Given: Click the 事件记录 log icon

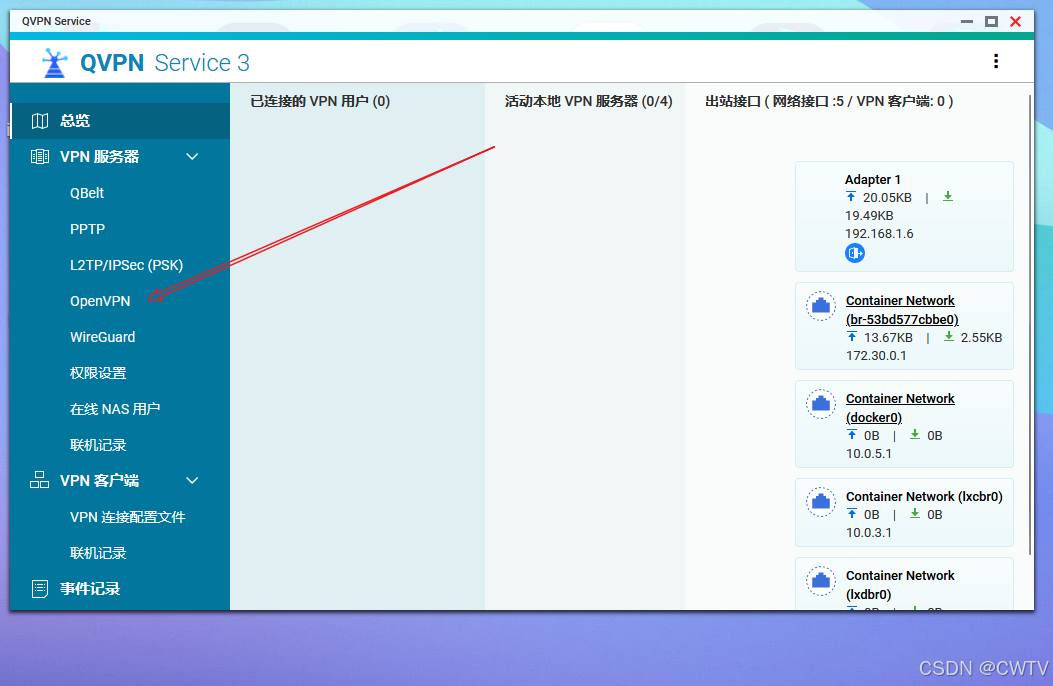Looking at the screenshot, I should [40, 589].
